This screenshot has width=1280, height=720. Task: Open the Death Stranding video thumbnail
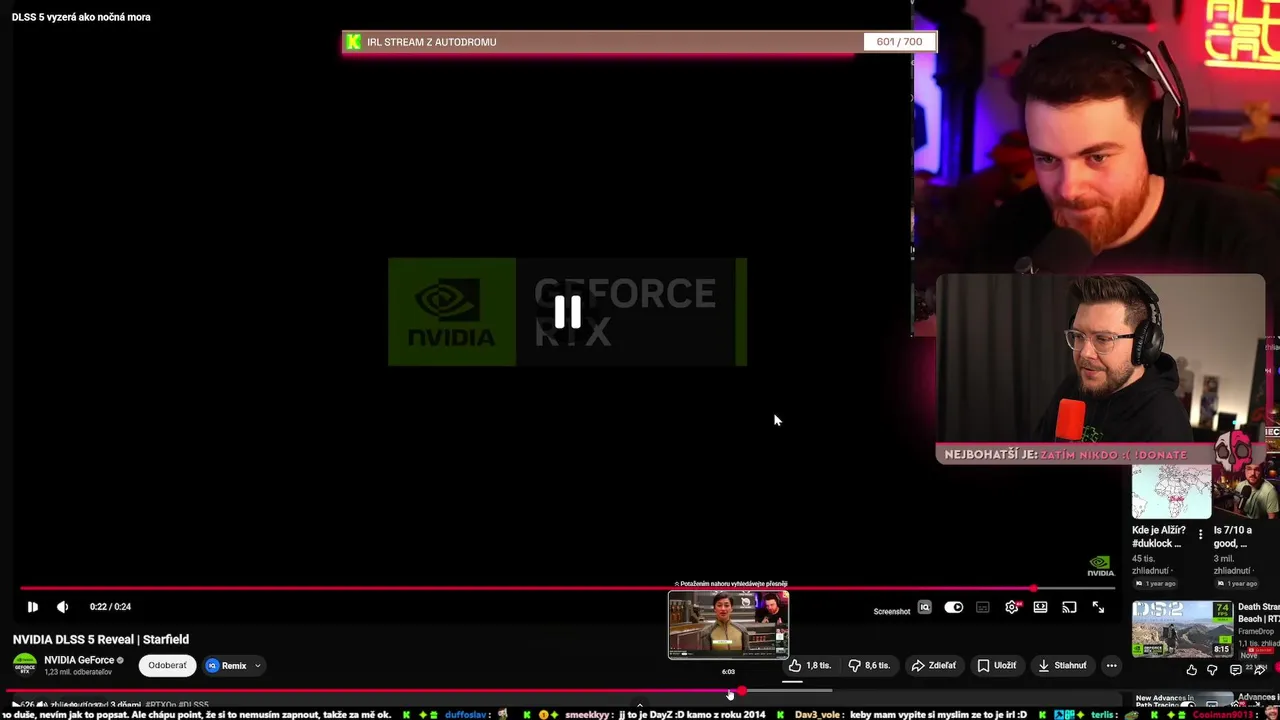(1182, 629)
